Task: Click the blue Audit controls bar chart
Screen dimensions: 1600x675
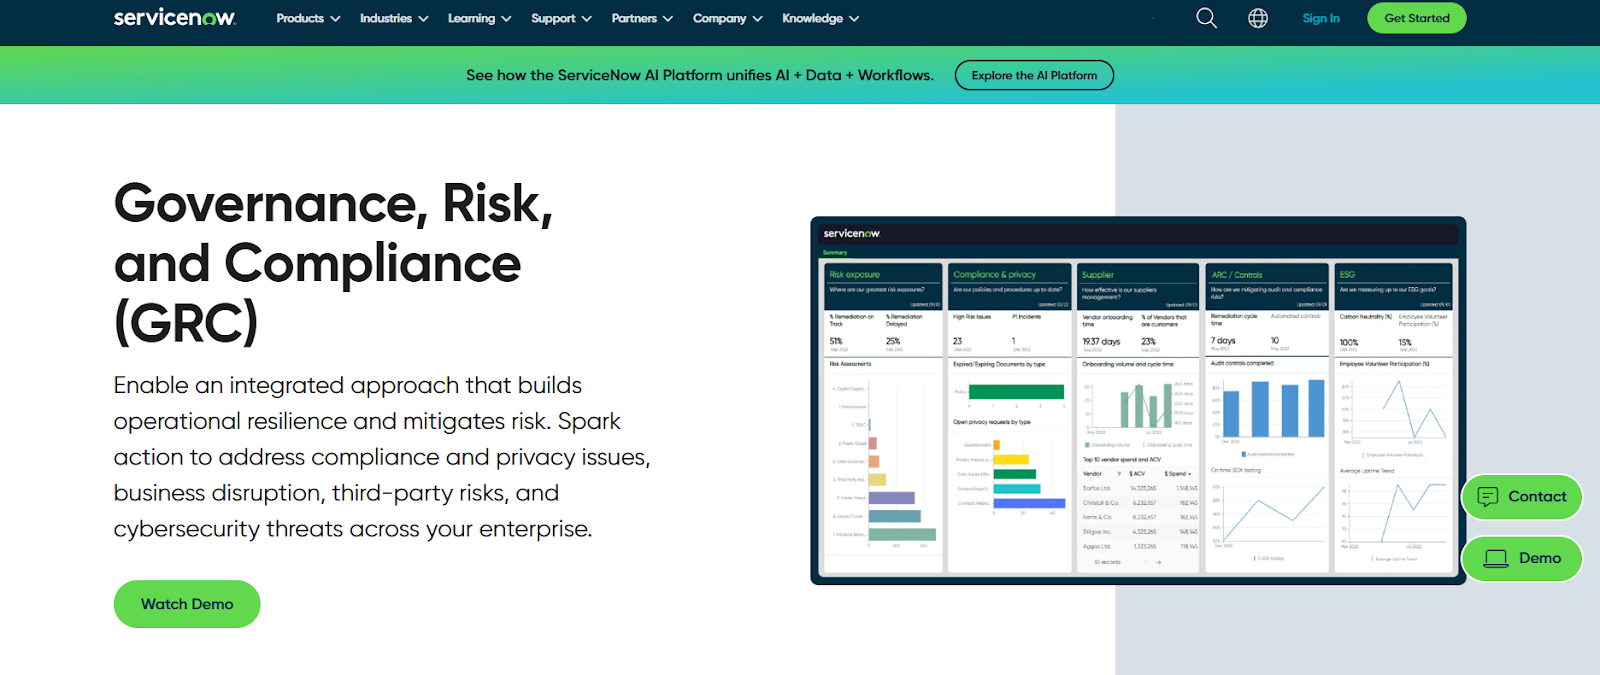Action: (x=1275, y=408)
